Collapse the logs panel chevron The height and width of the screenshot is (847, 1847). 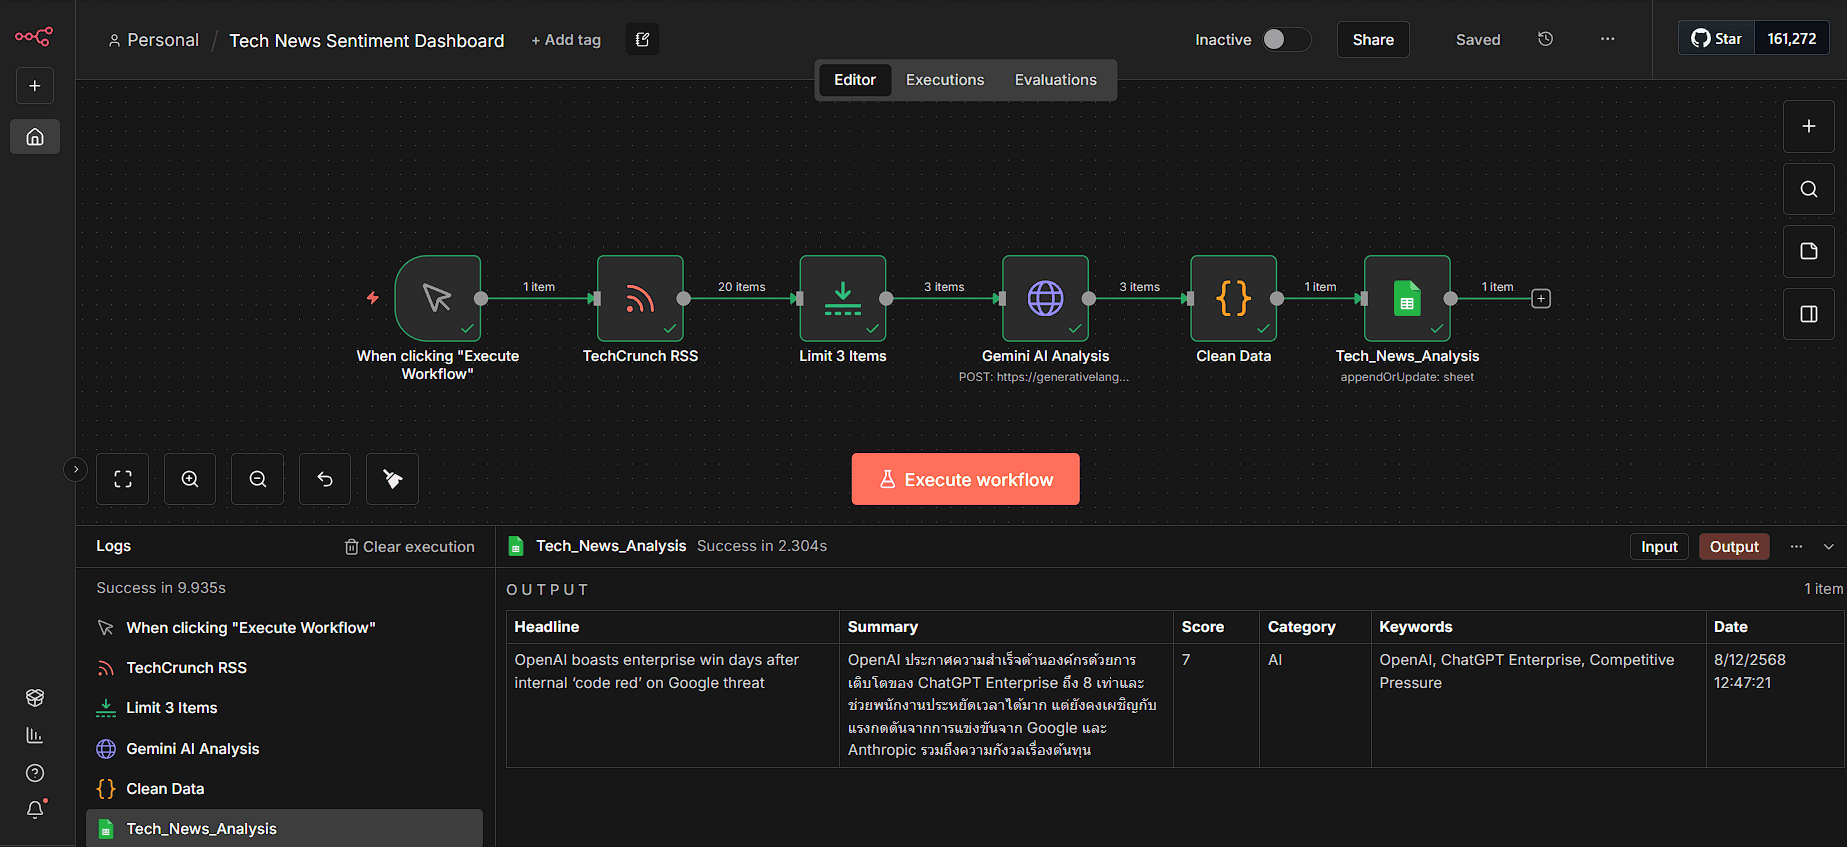pos(1829,547)
